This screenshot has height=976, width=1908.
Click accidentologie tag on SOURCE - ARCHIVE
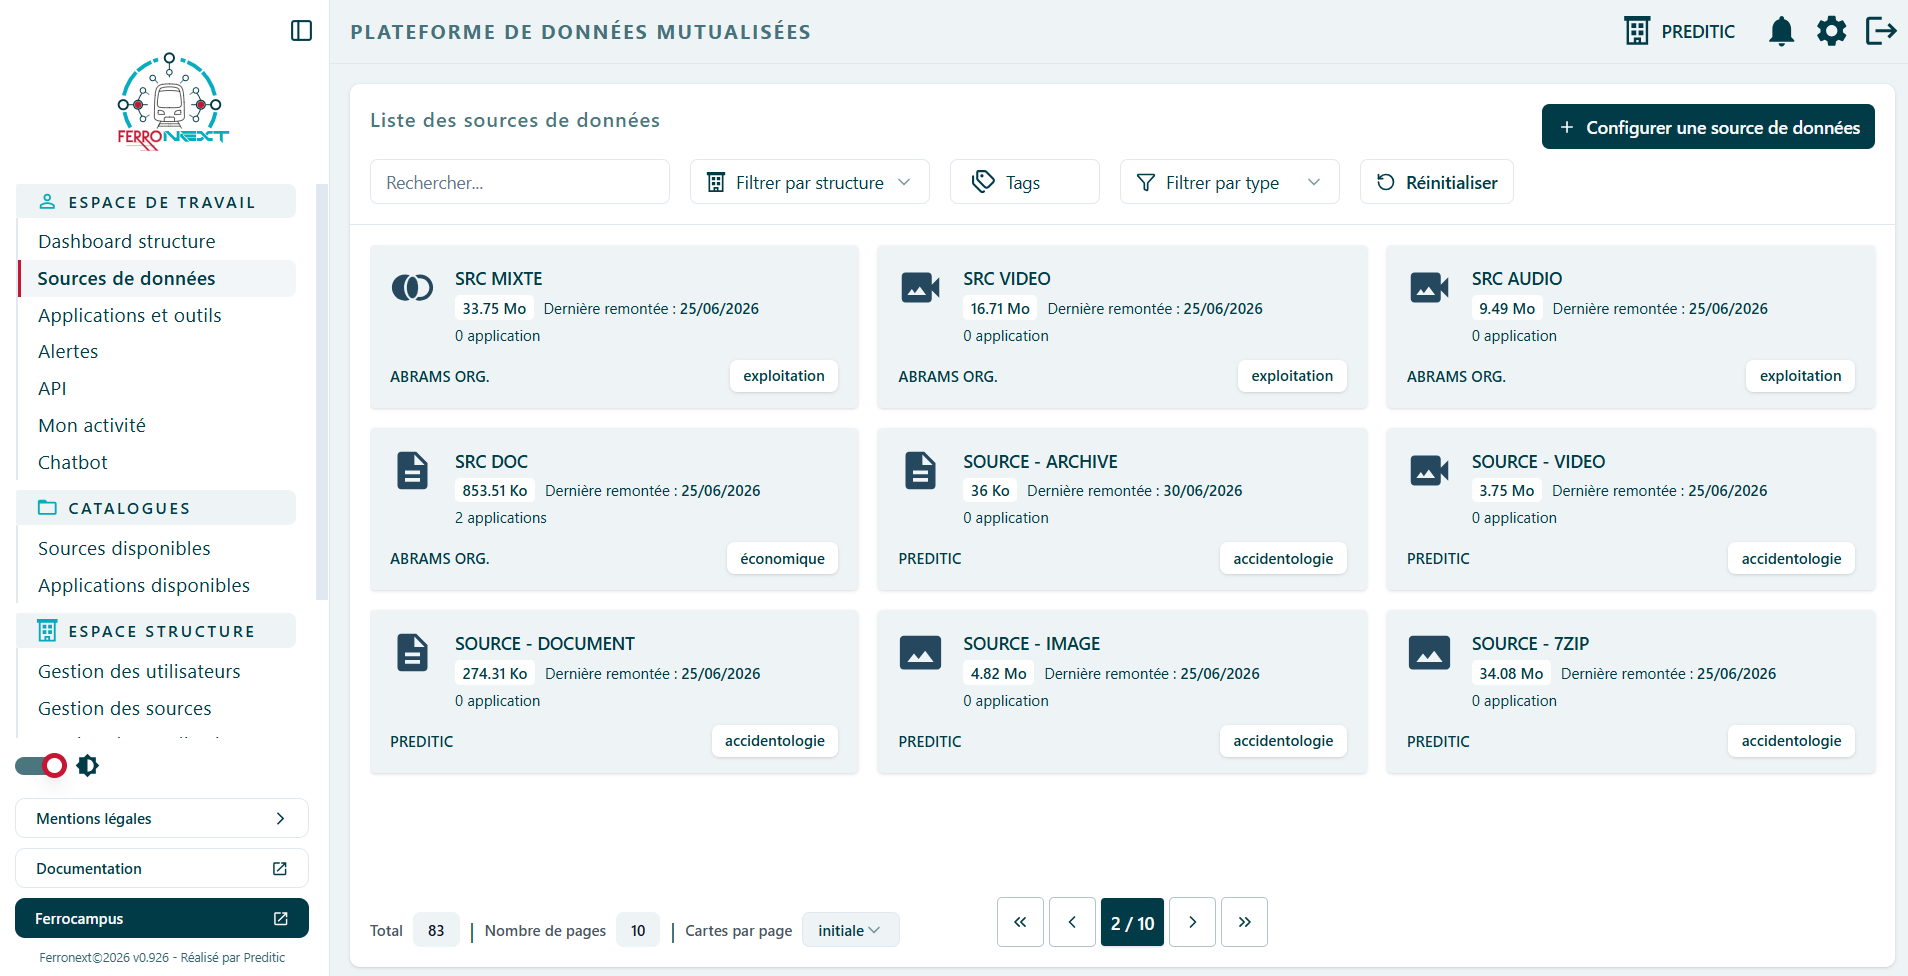[1283, 558]
